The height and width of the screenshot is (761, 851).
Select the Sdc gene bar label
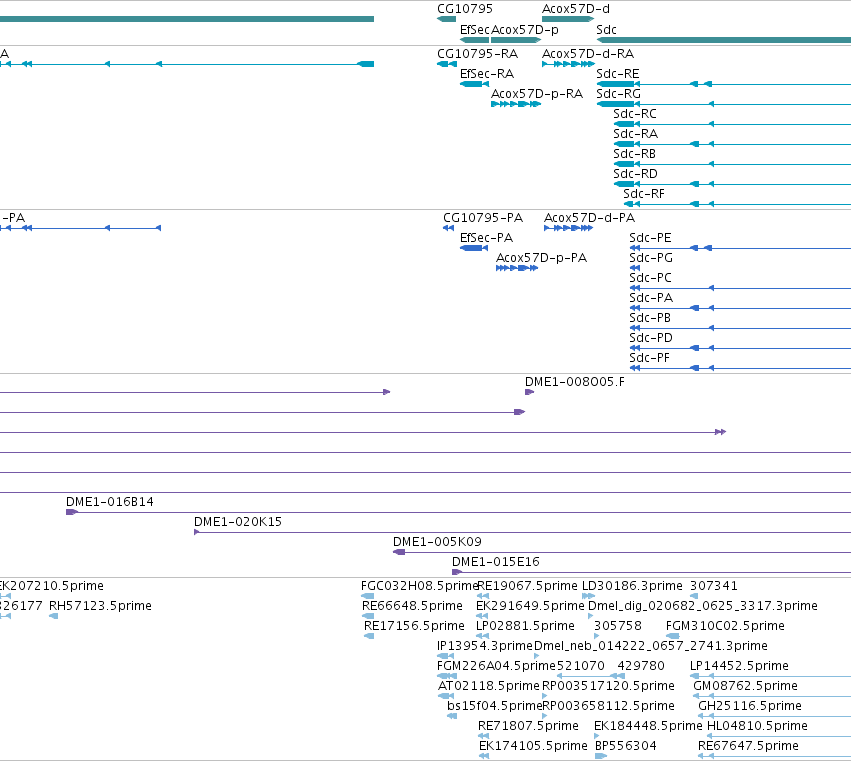point(606,30)
